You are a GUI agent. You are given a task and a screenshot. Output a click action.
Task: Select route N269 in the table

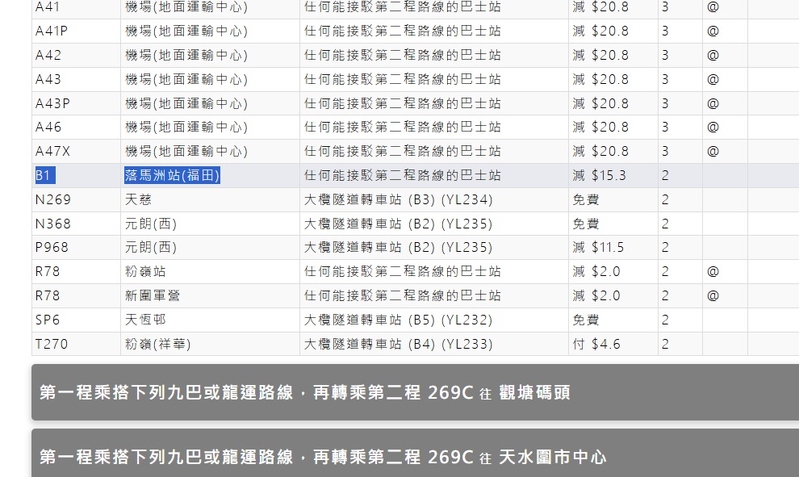(x=53, y=199)
